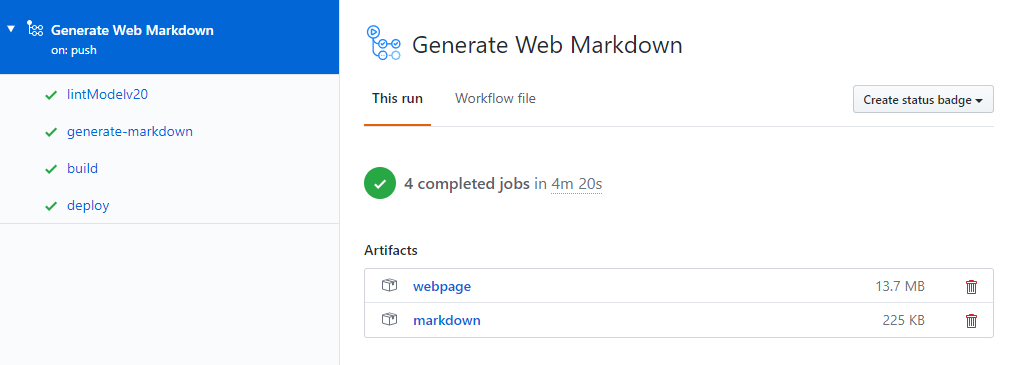Viewport: 1013px width, 365px height.
Task: Open the build job log
Action: (82, 168)
